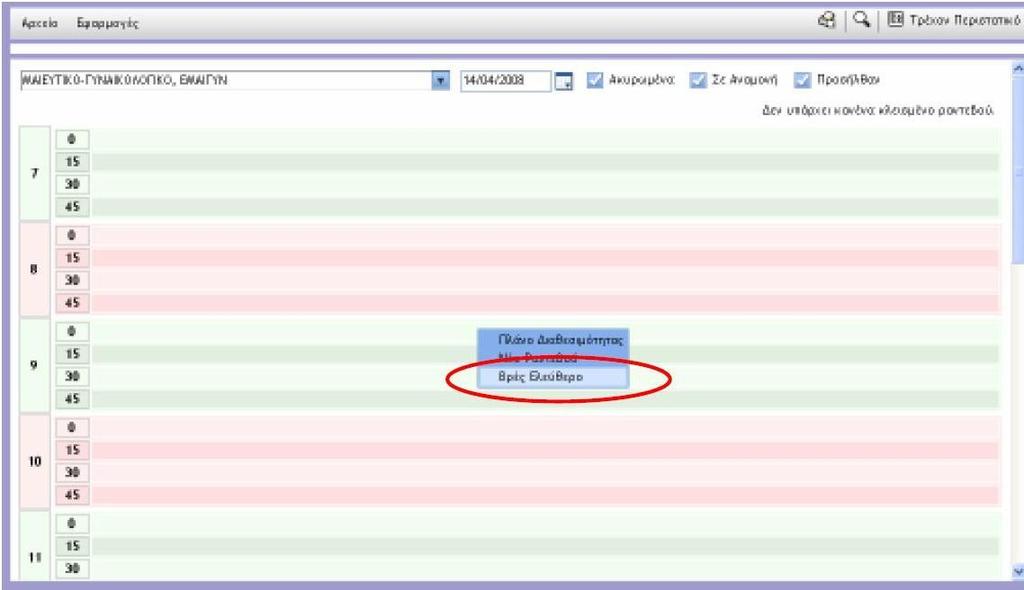Image resolution: width=1024 pixels, height=590 pixels.
Task: Click the 30 minute label of hour 8
Action: (x=72, y=280)
